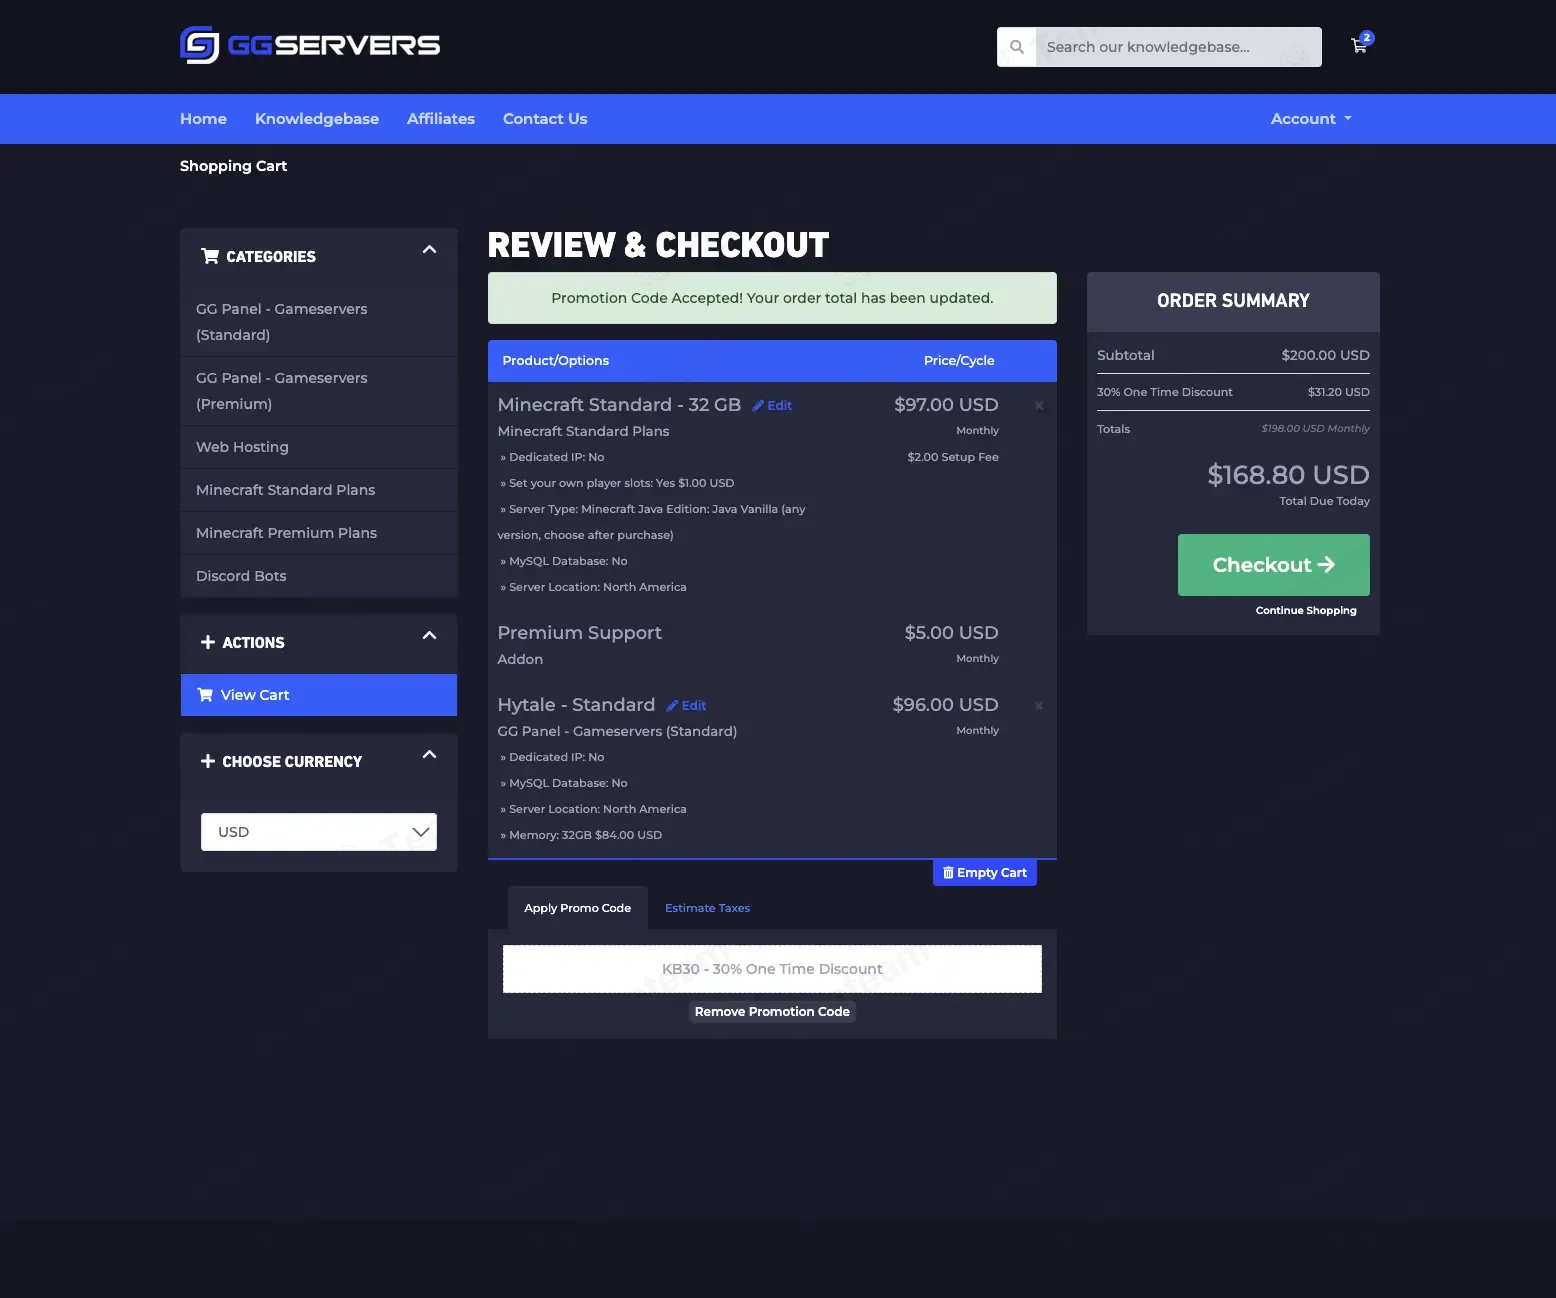The image size is (1556, 1298).
Task: Open the USD currency dropdown
Action: (319, 832)
